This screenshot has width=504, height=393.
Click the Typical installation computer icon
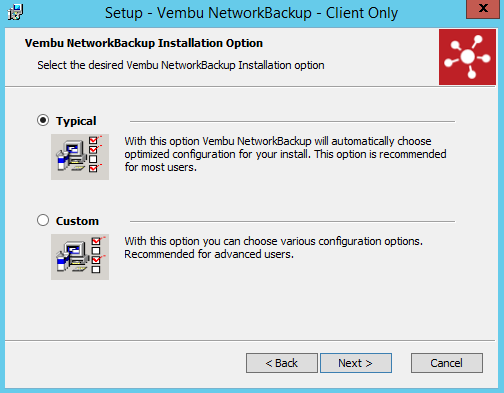coord(80,157)
